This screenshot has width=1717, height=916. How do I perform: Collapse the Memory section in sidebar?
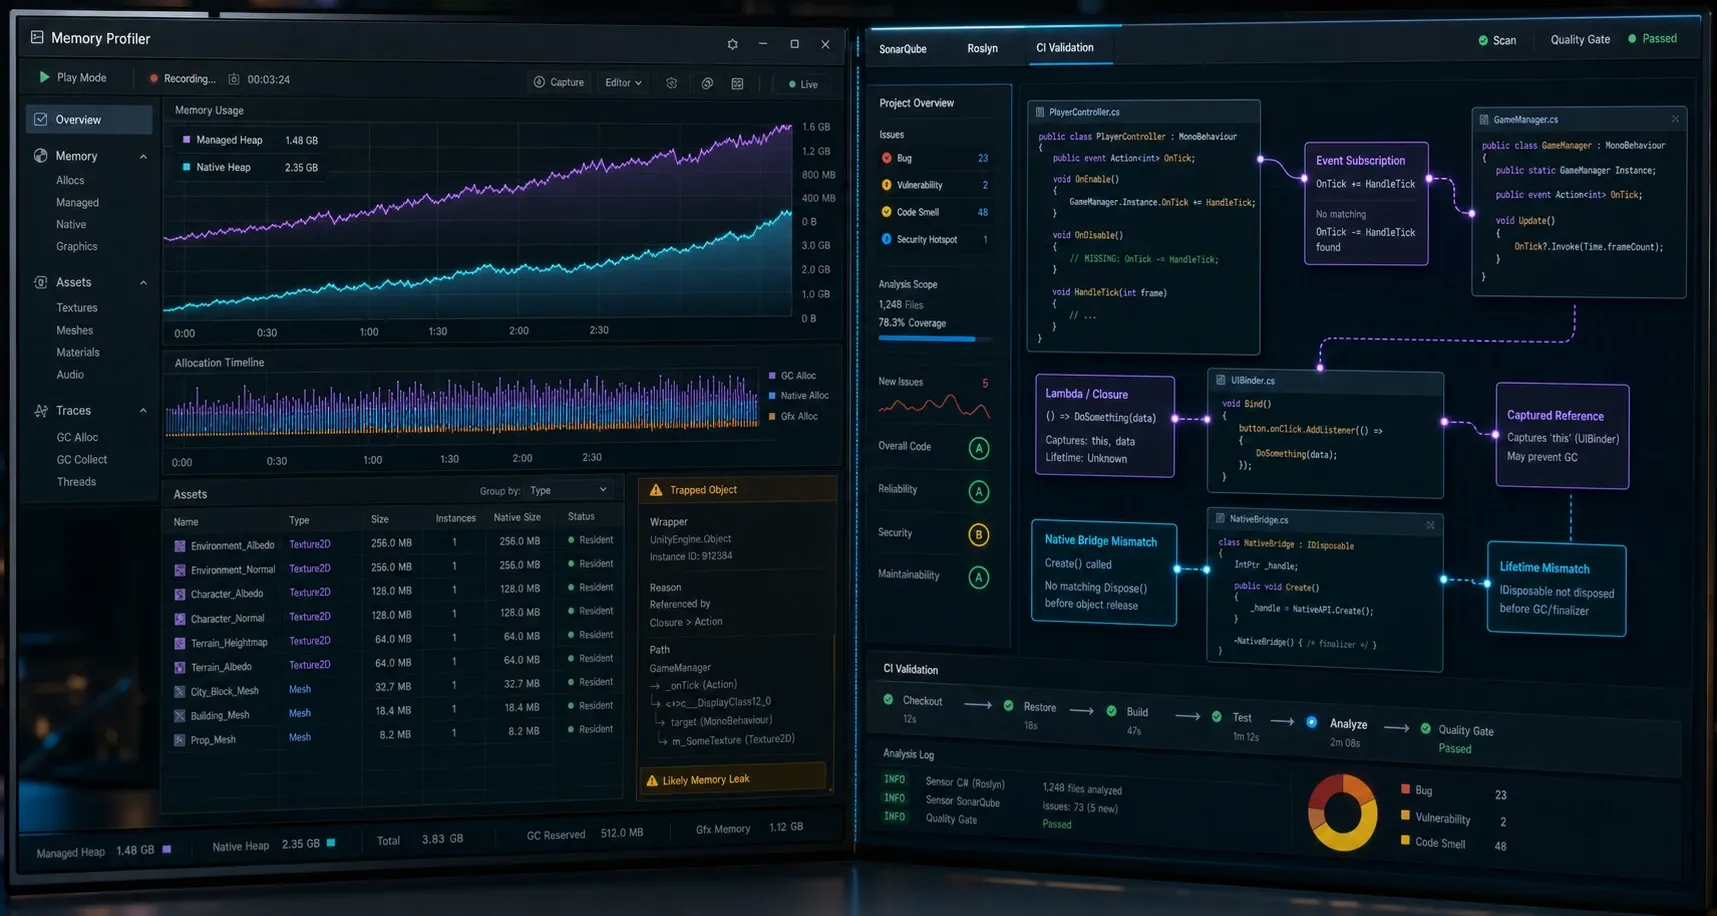pyautogui.click(x=143, y=157)
